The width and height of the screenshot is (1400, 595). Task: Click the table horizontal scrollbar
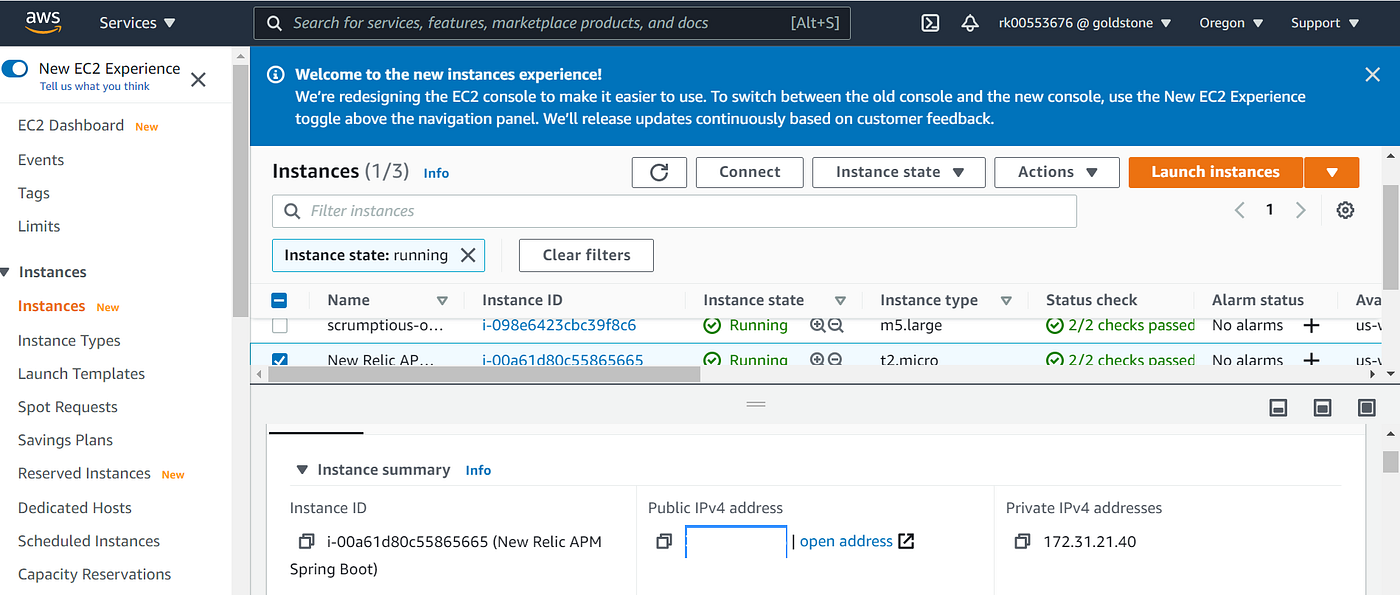(484, 374)
